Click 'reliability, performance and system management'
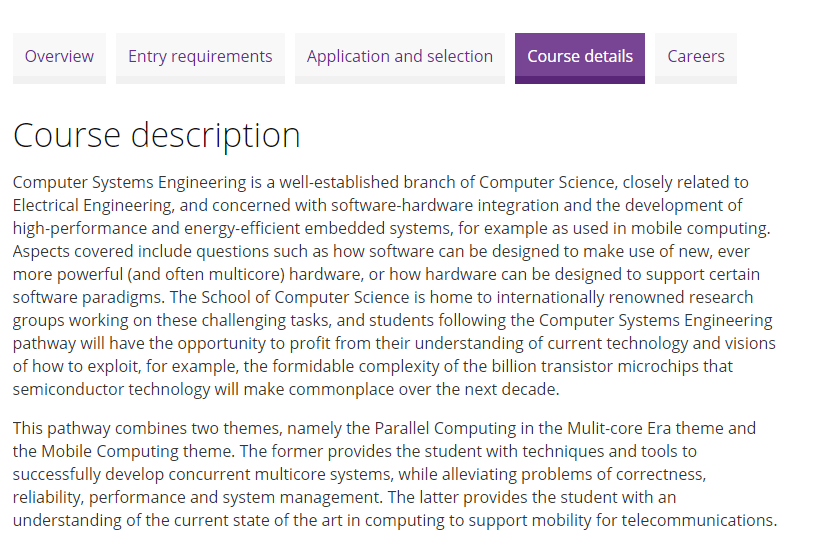This screenshot has height=540, width=820. tap(197, 498)
